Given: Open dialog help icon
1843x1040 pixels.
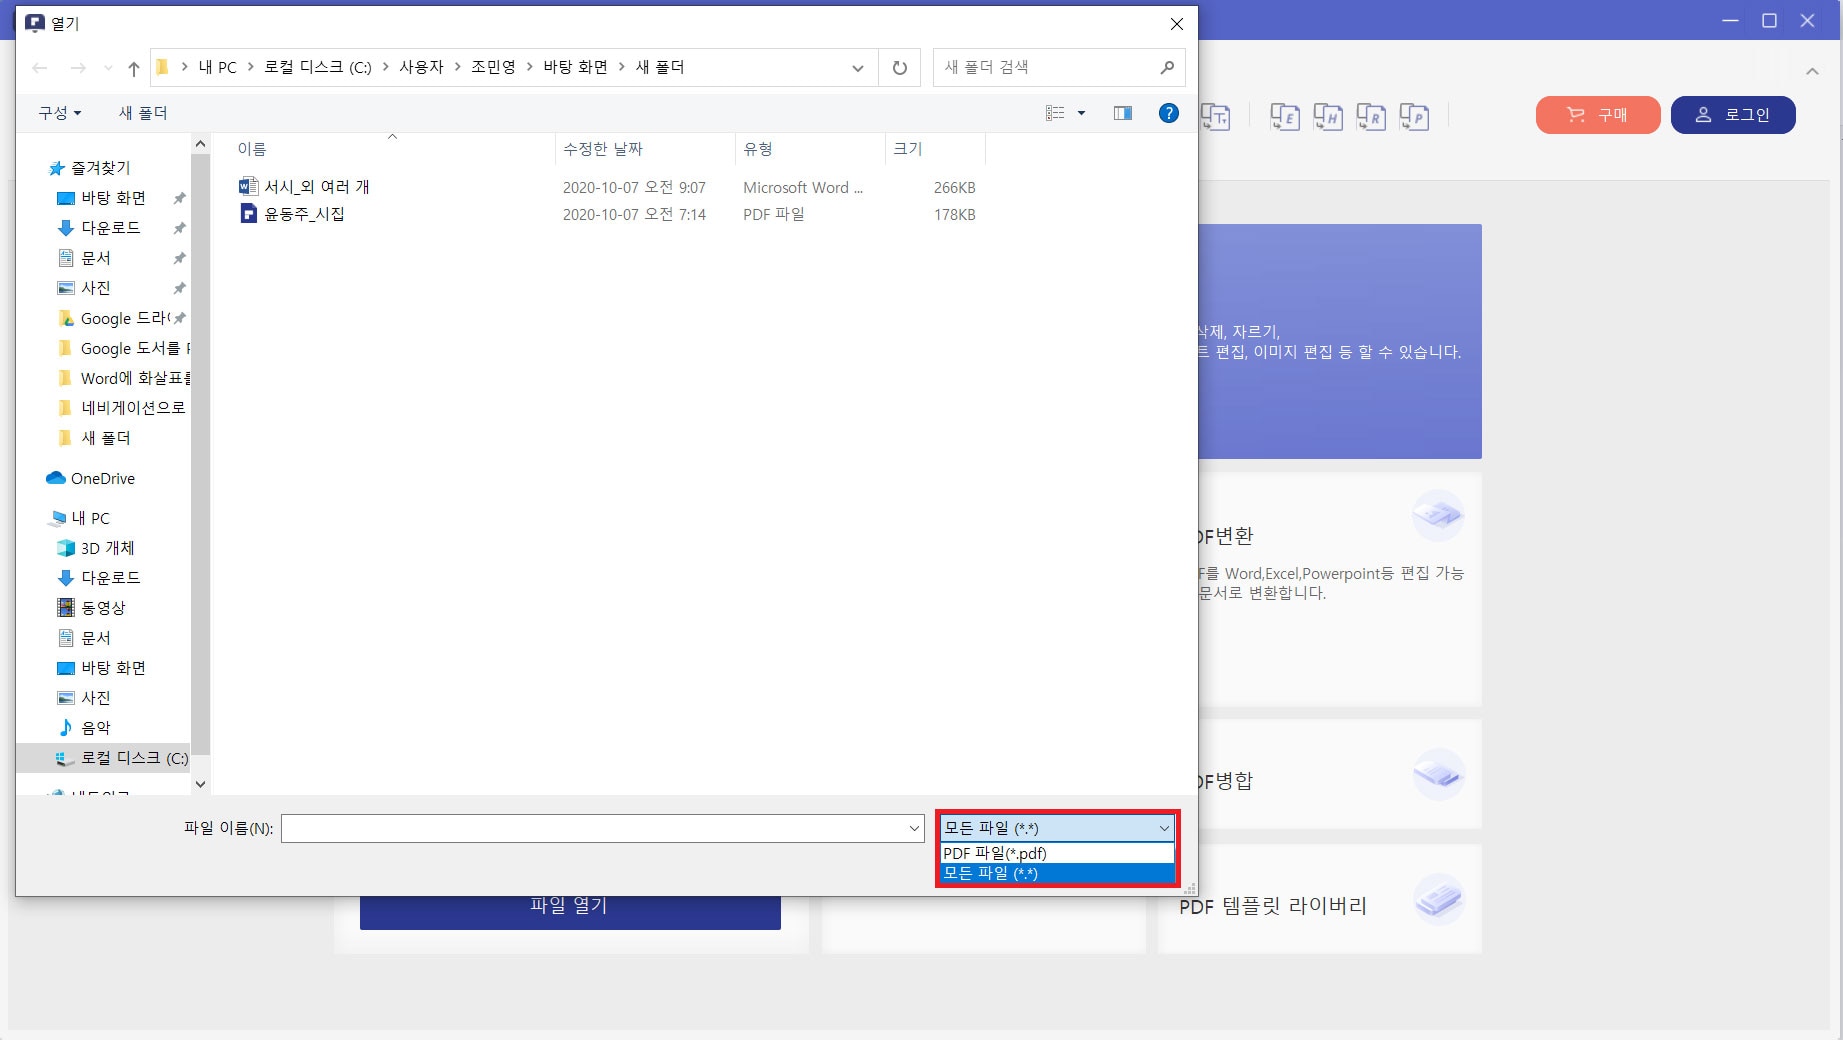Looking at the screenshot, I should [1168, 113].
